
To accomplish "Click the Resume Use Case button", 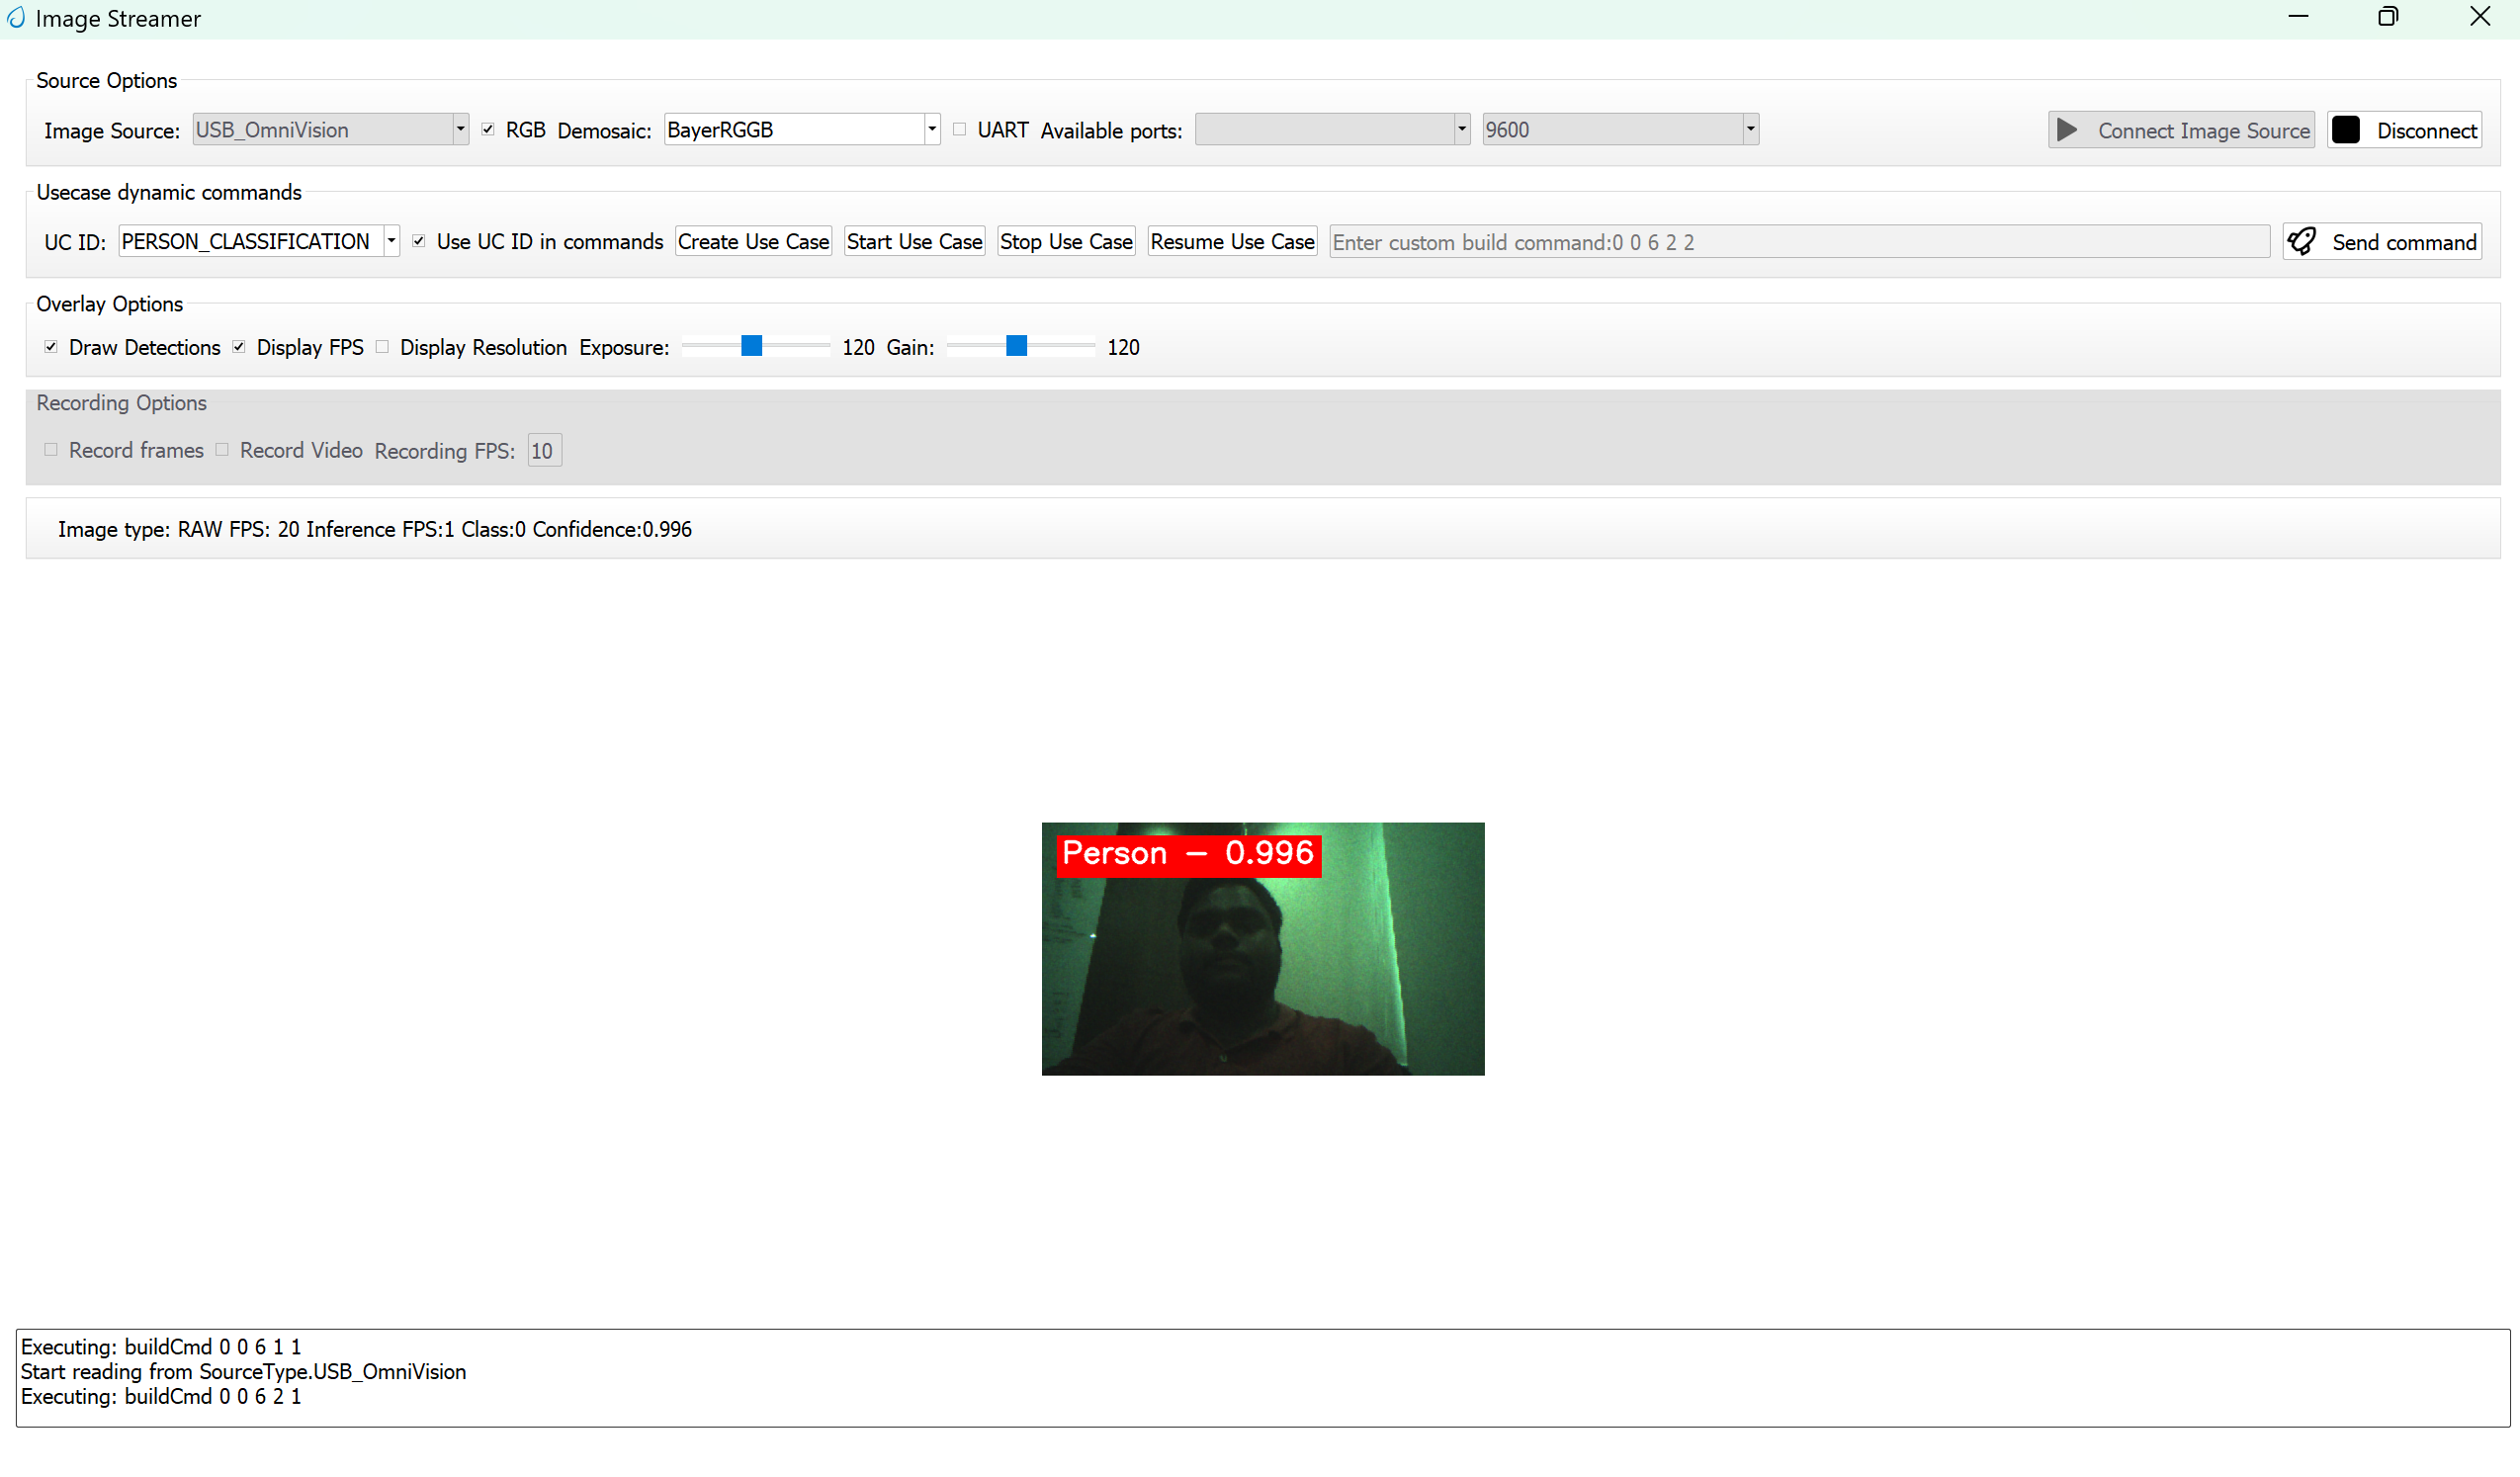I will (x=1231, y=240).
